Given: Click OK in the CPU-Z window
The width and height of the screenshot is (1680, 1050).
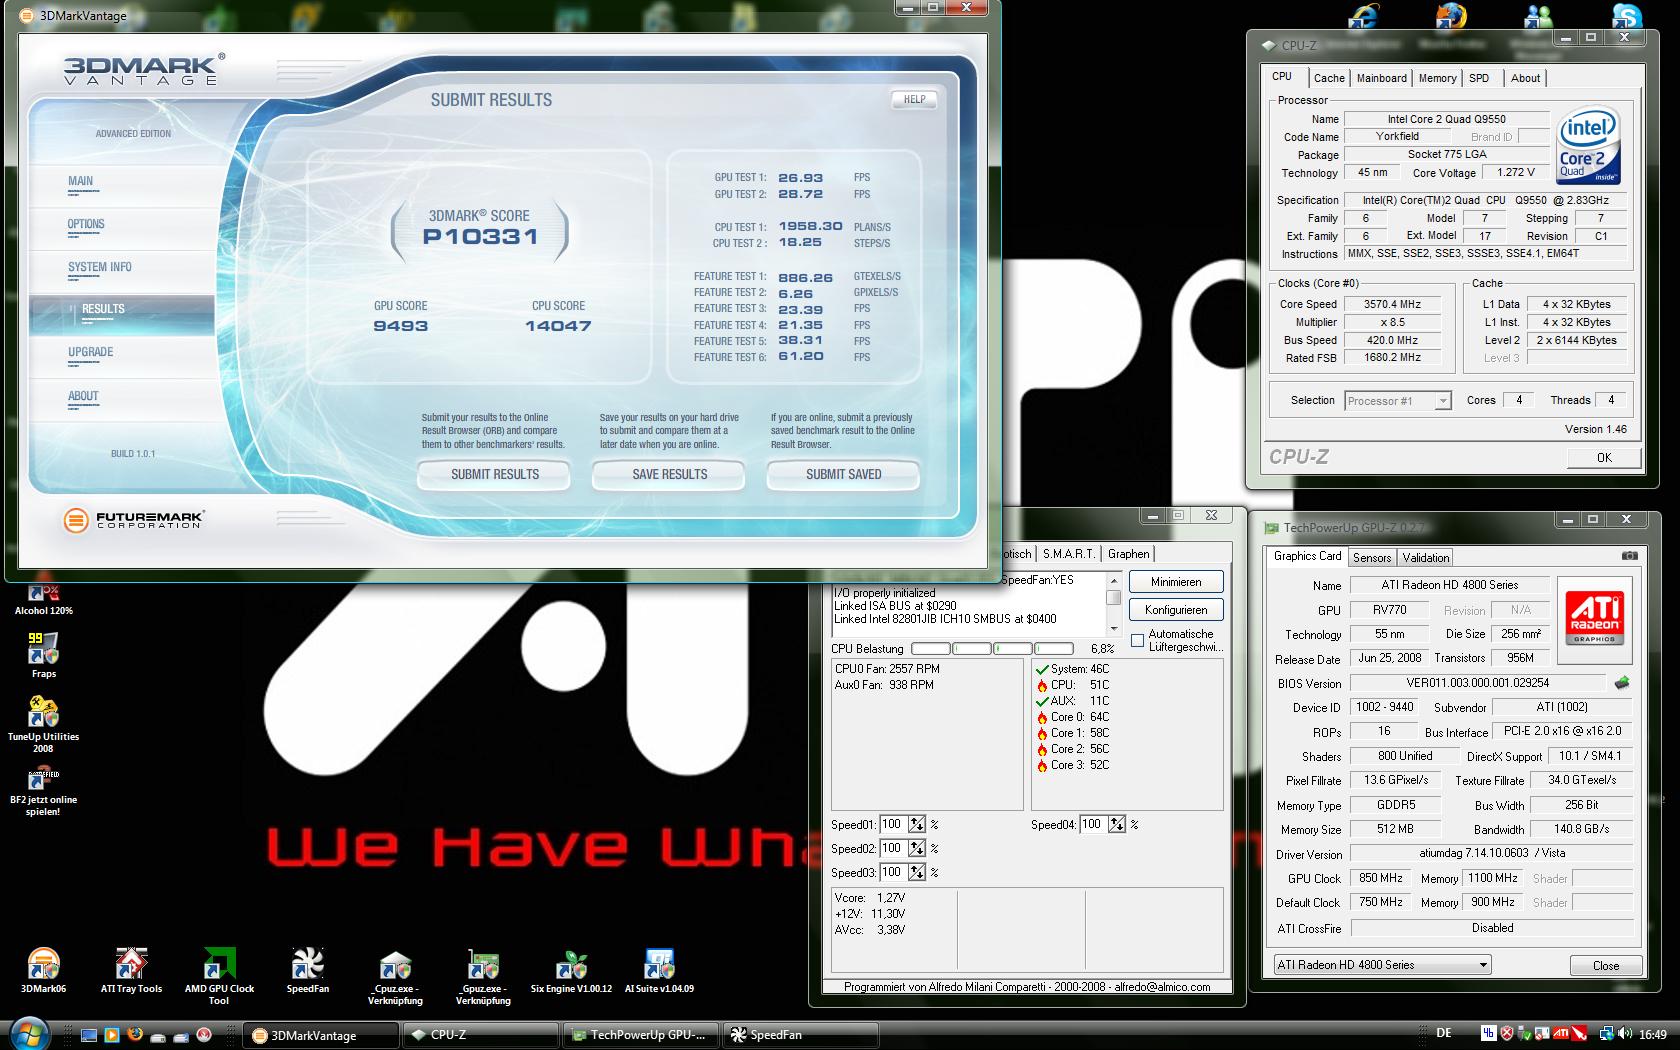Looking at the screenshot, I should pos(1604,457).
